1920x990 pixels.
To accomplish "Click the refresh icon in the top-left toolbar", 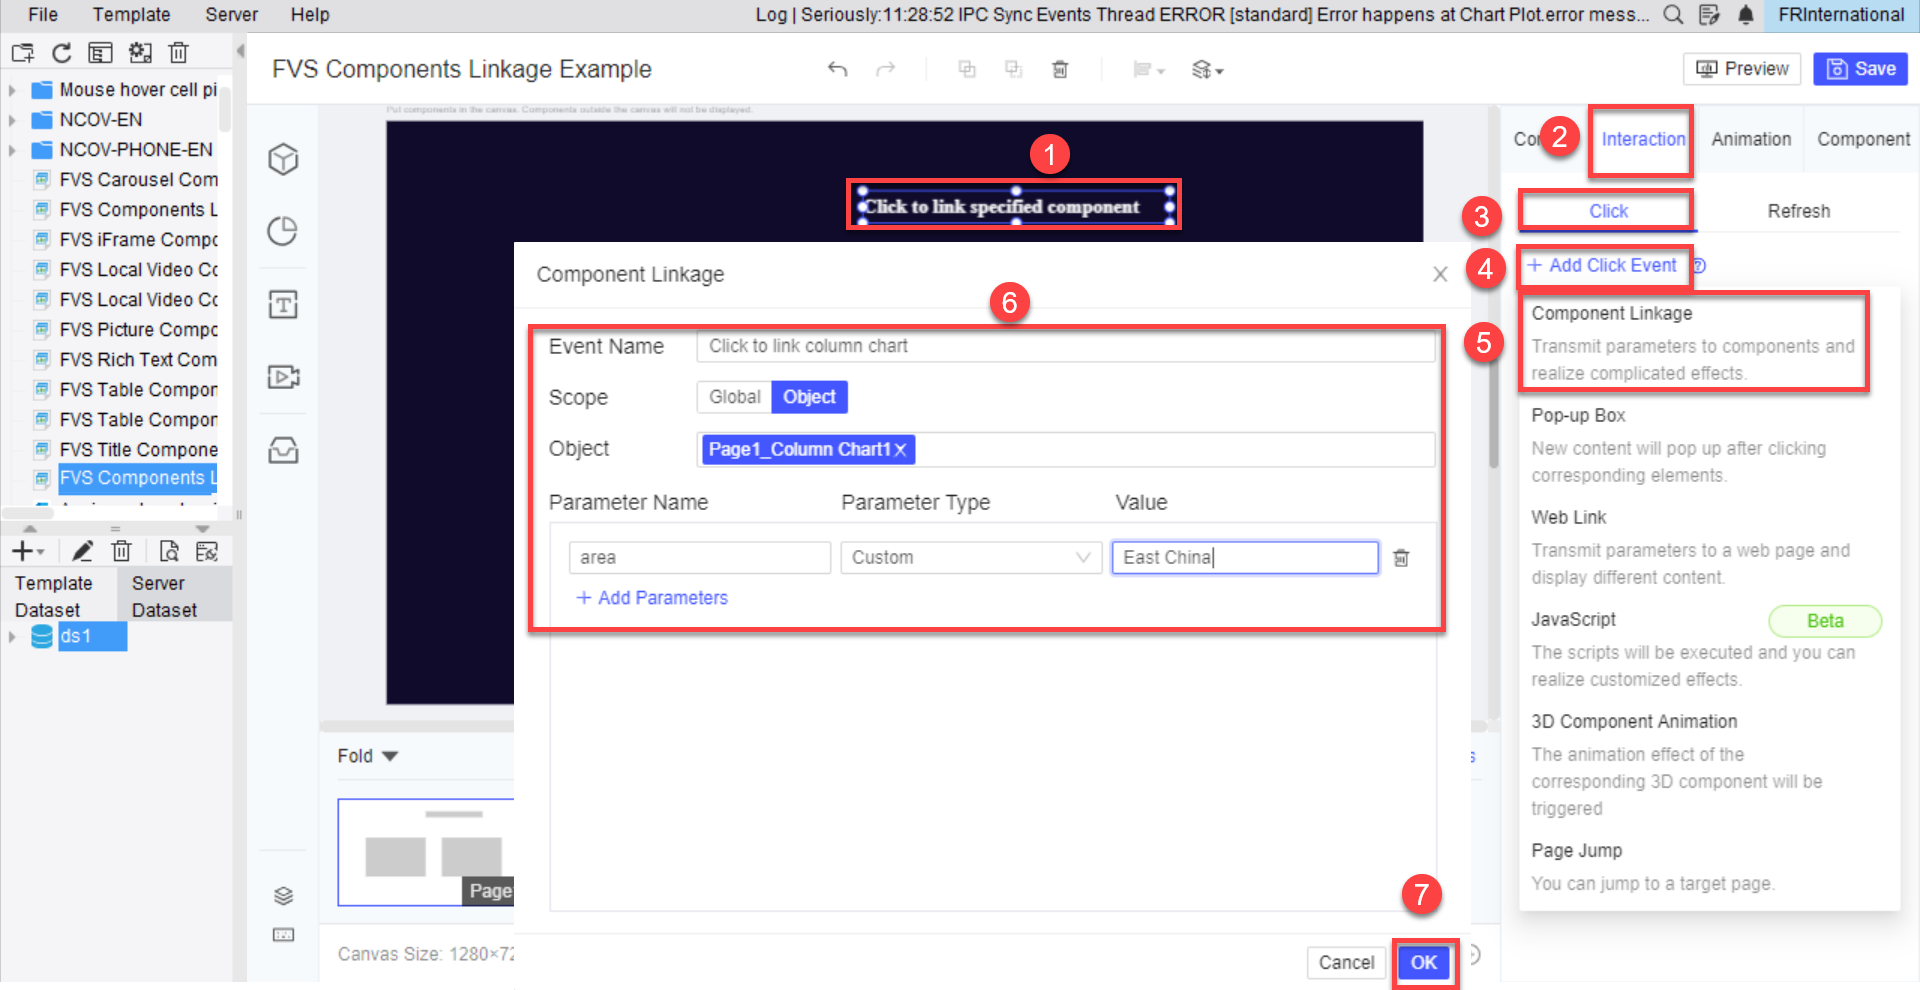I will [61, 52].
